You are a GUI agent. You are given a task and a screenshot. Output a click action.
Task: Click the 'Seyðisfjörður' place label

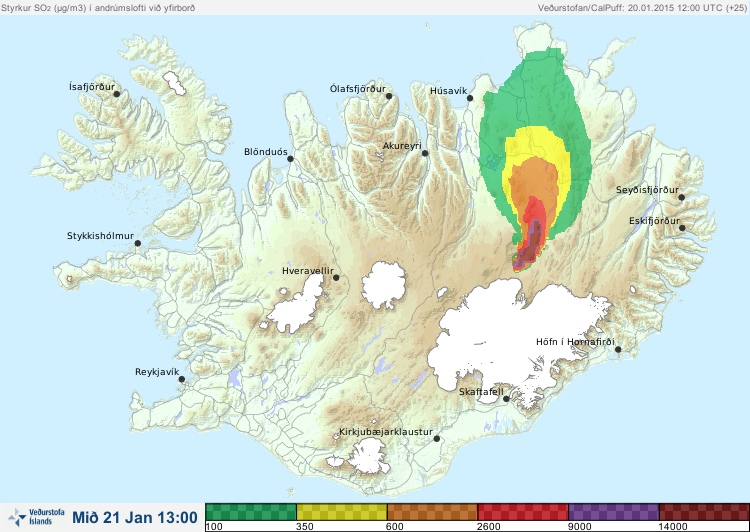(647, 190)
